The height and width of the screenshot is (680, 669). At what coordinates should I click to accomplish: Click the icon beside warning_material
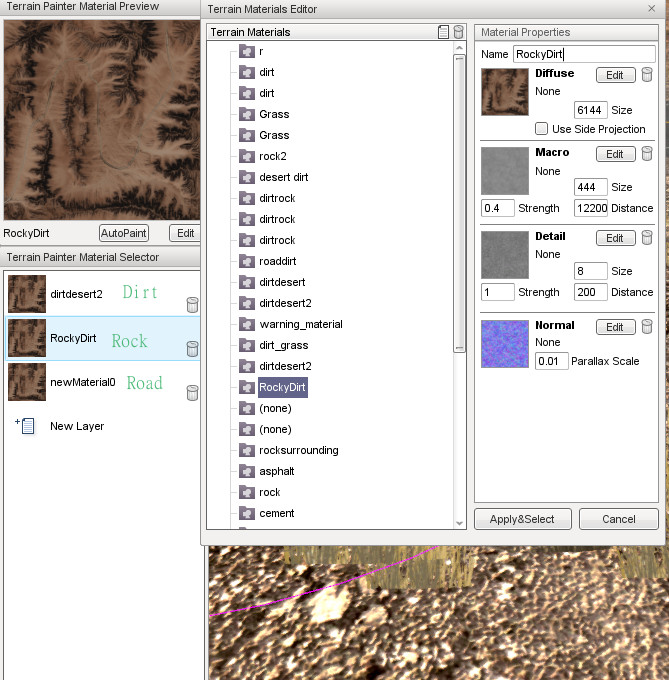pyautogui.click(x=247, y=324)
